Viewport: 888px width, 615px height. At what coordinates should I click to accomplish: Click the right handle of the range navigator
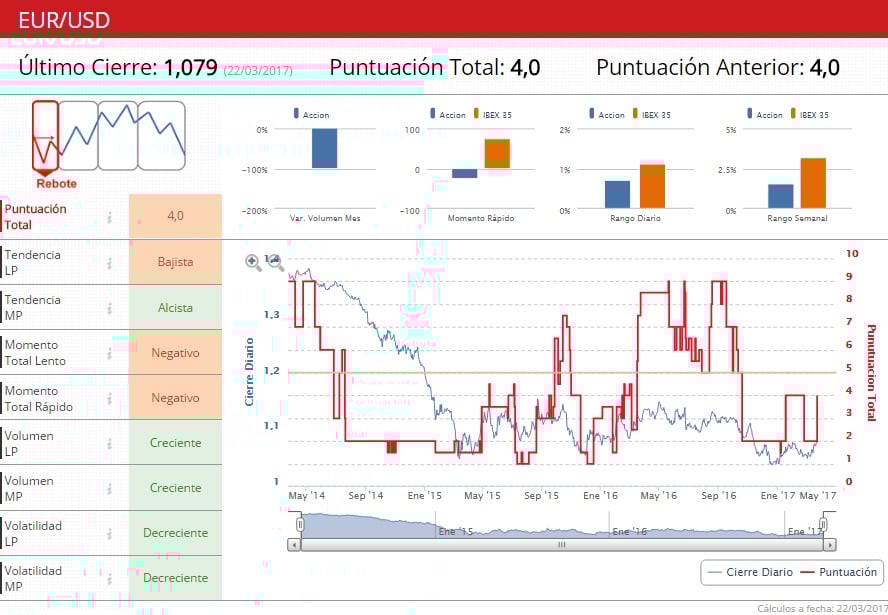pyautogui.click(x=824, y=524)
